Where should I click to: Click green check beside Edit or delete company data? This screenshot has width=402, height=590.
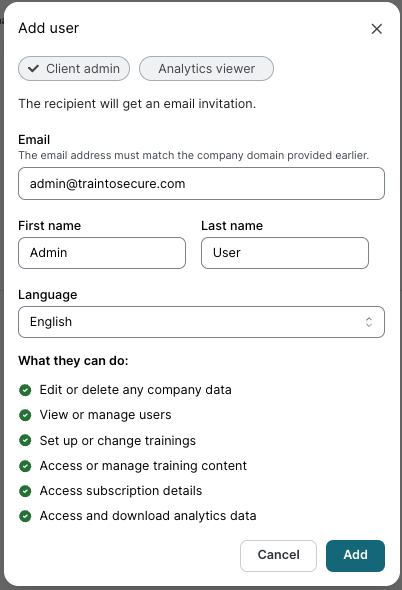(x=25, y=390)
